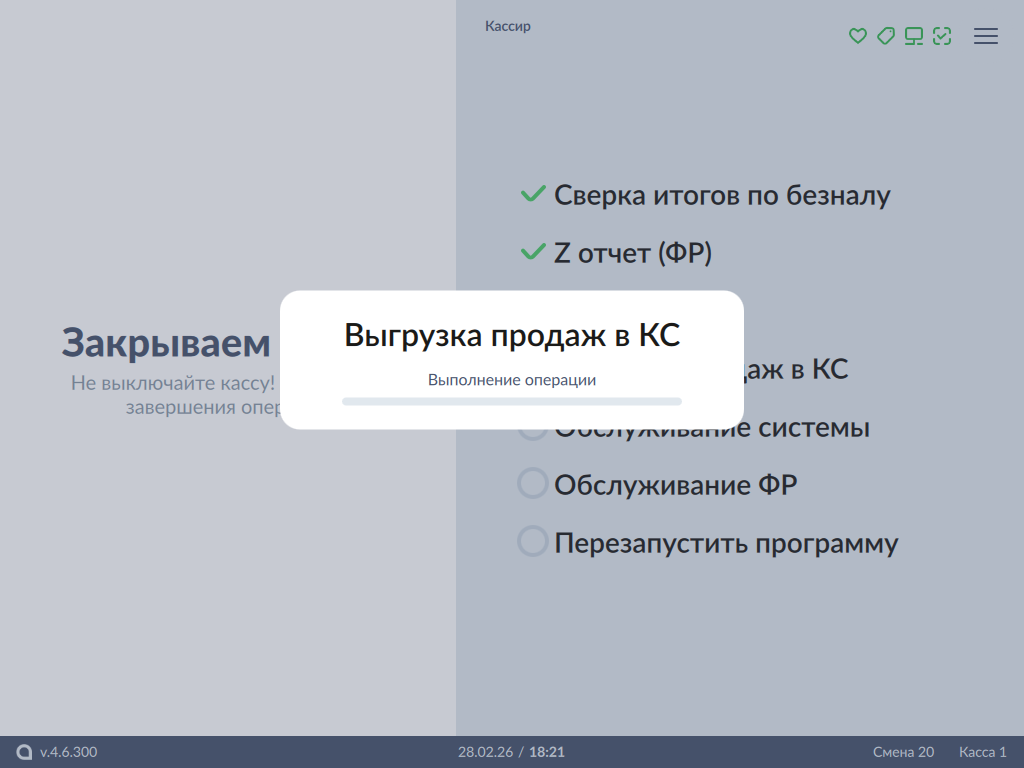Viewport: 1024px width, 768px height.
Task: Click the monitor network status icon
Action: (x=913, y=36)
